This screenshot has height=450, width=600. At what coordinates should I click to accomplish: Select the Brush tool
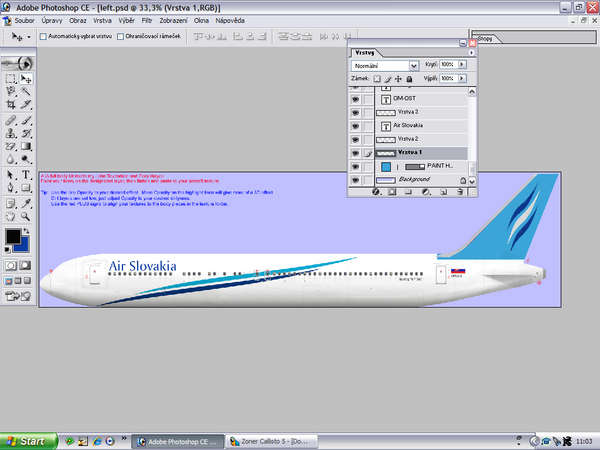tap(26, 121)
